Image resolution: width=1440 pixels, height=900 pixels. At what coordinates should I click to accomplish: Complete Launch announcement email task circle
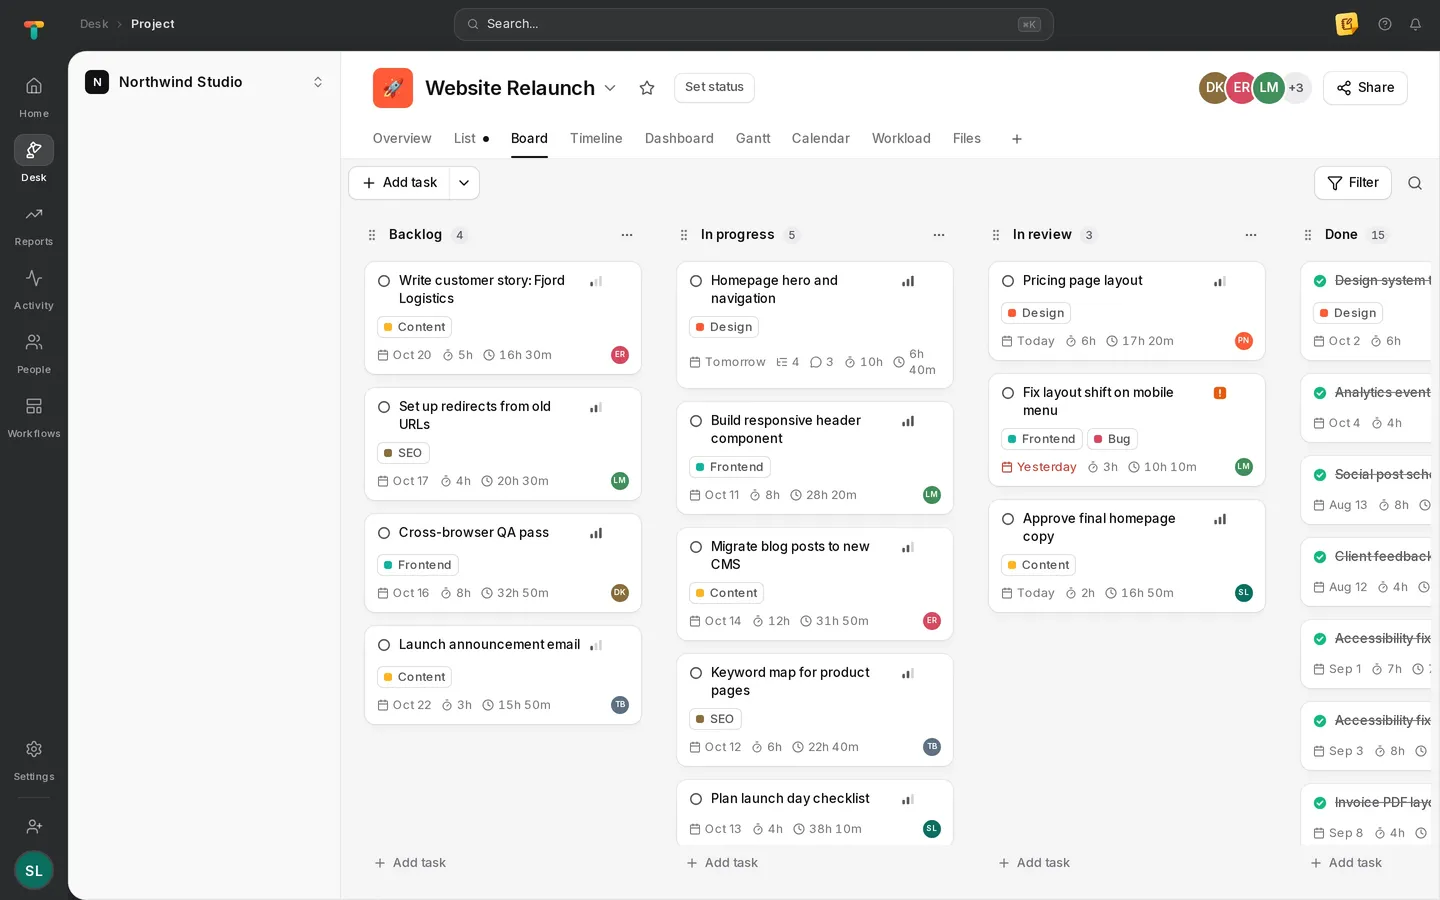click(x=384, y=645)
